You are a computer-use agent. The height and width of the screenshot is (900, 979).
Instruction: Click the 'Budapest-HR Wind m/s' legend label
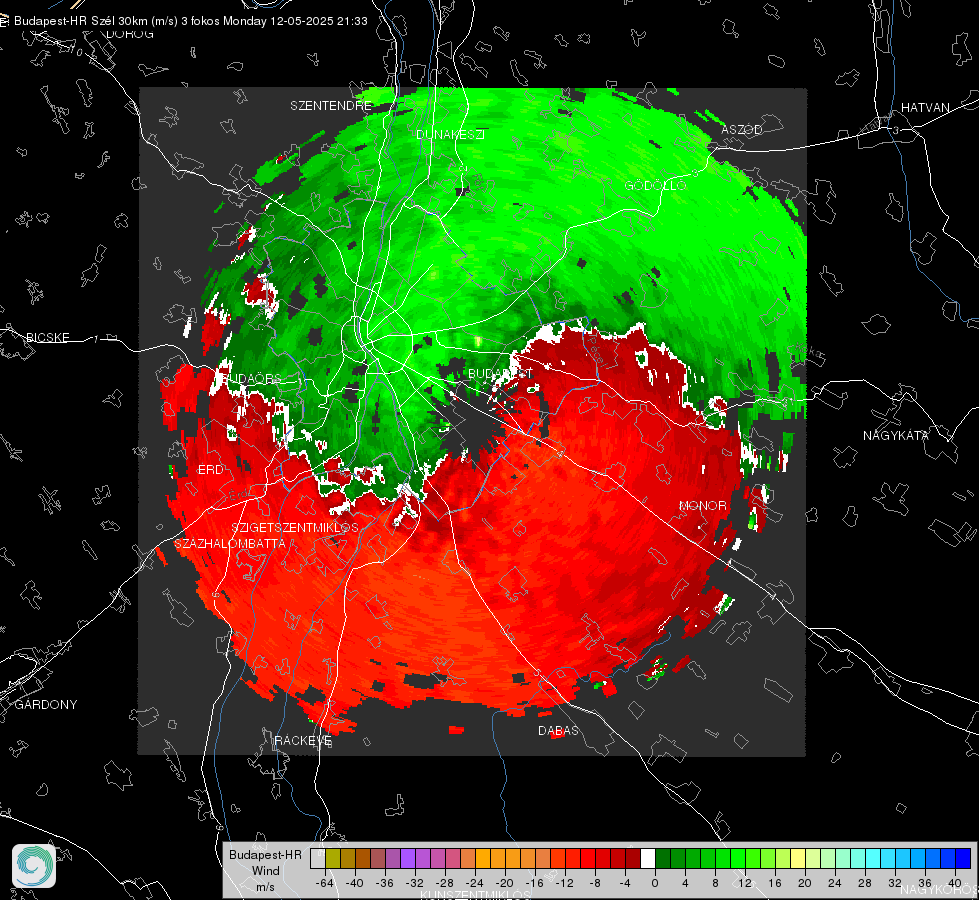tap(265, 870)
